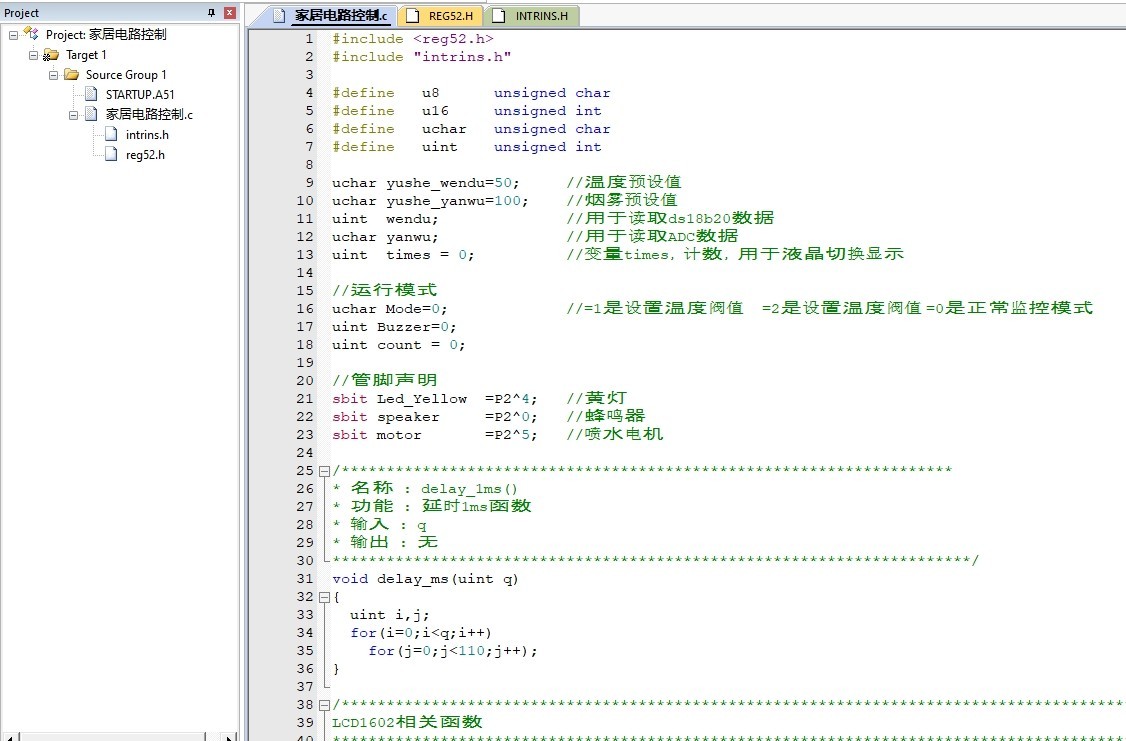The image size is (1126, 741).
Task: Click the '//管脚声明' comment on line 20
Action: 384,381
